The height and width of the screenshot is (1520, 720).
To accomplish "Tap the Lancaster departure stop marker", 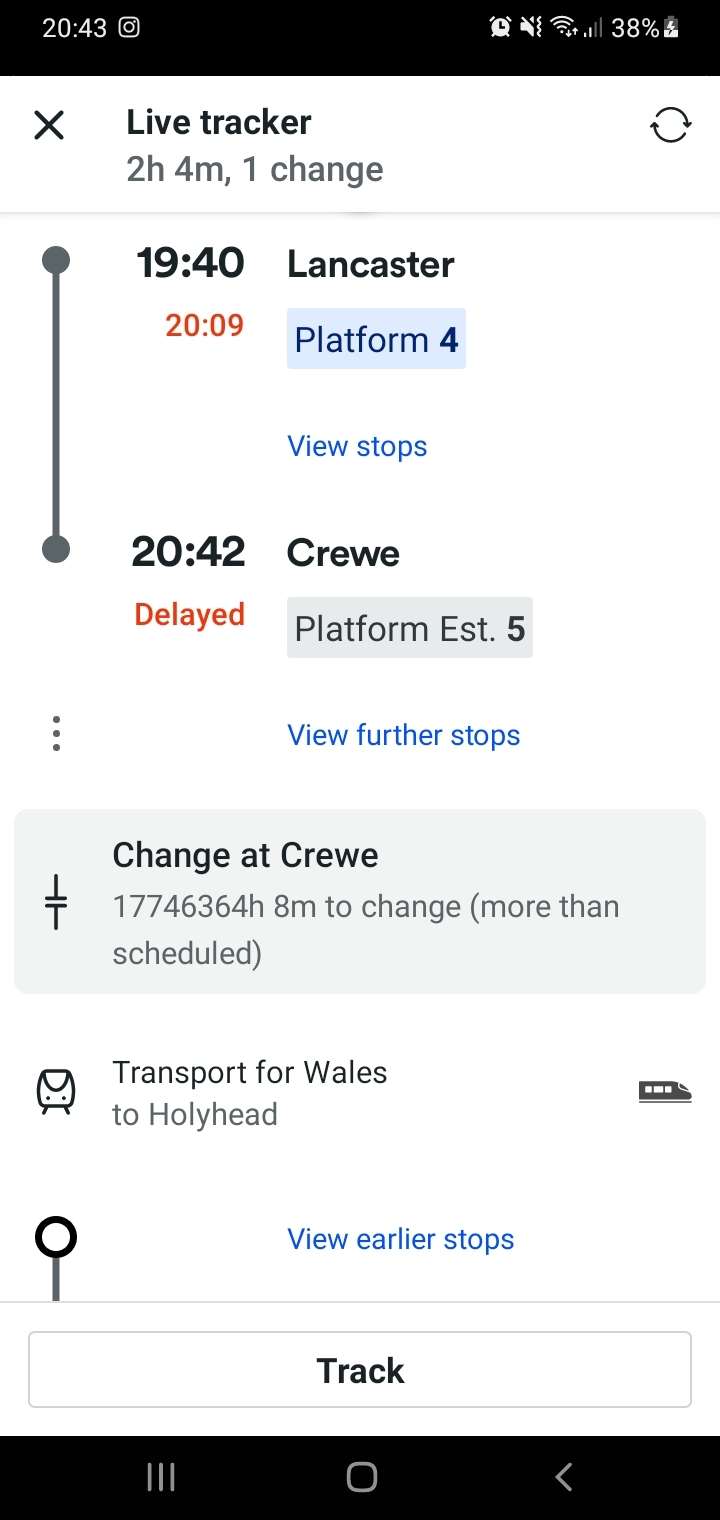I will (56, 261).
